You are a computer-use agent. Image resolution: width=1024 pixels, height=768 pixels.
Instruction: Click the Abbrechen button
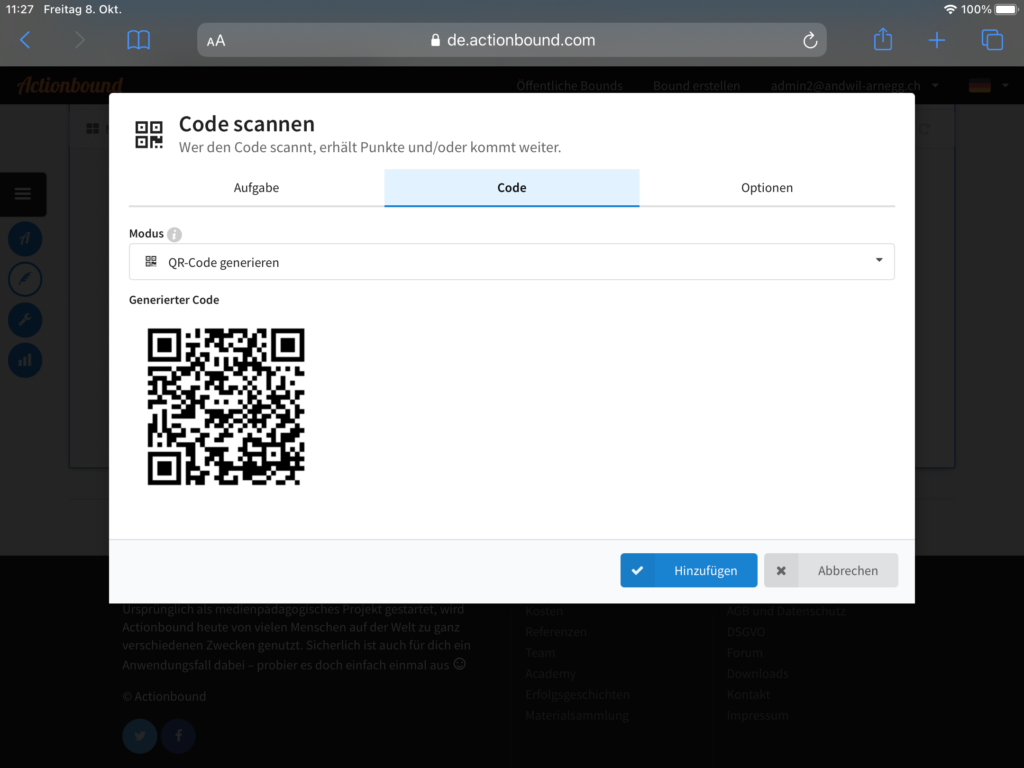(x=831, y=571)
